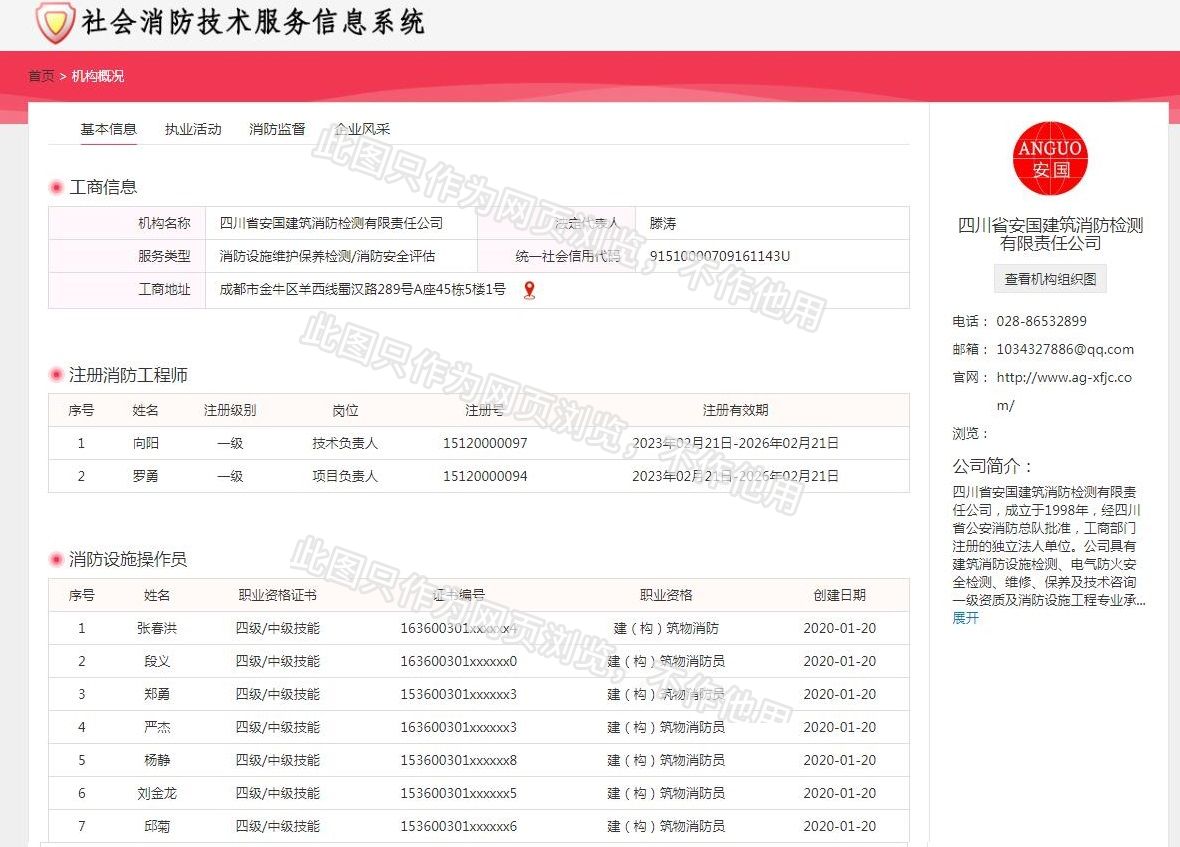Click the 查看机构组织图 button
The image size is (1180, 847).
[1050, 279]
